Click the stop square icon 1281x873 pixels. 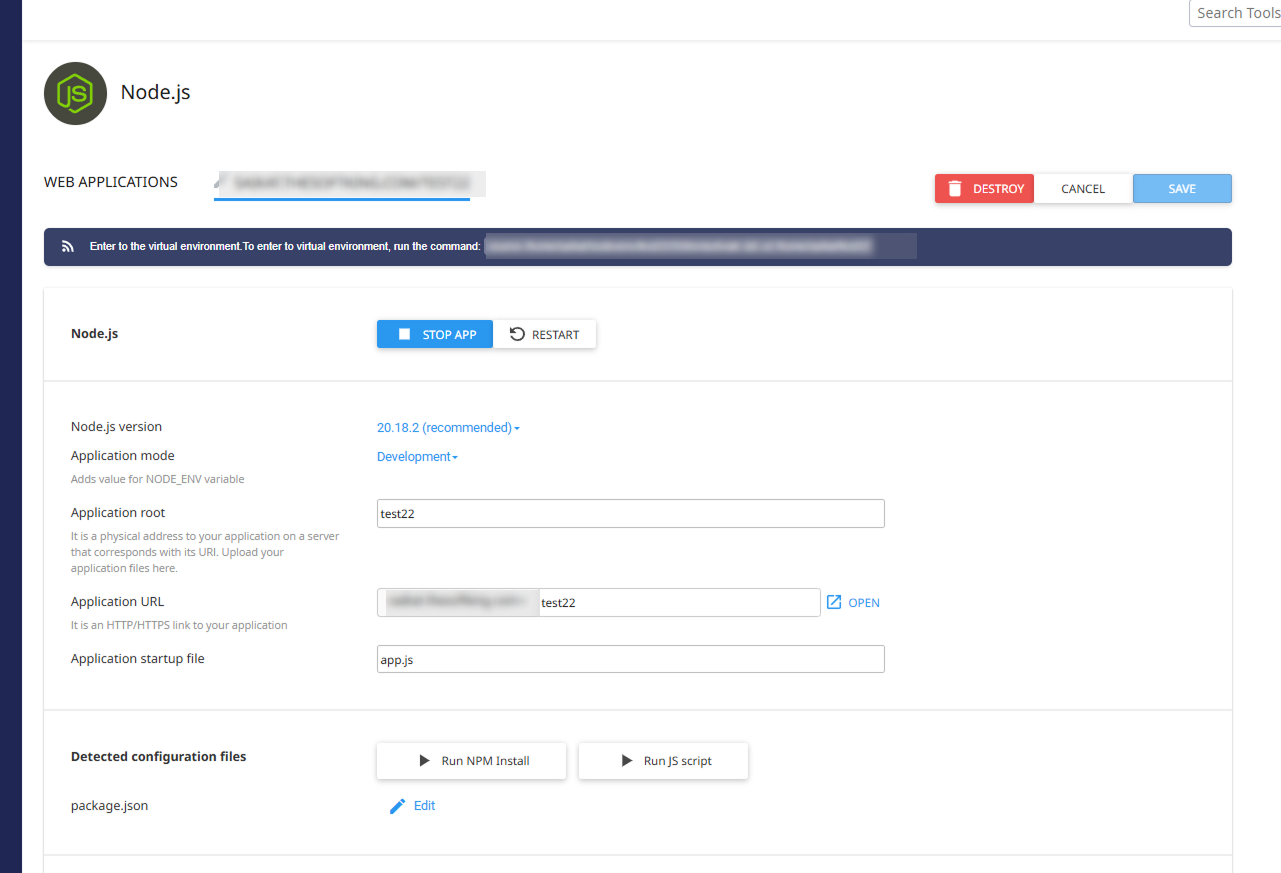[405, 334]
